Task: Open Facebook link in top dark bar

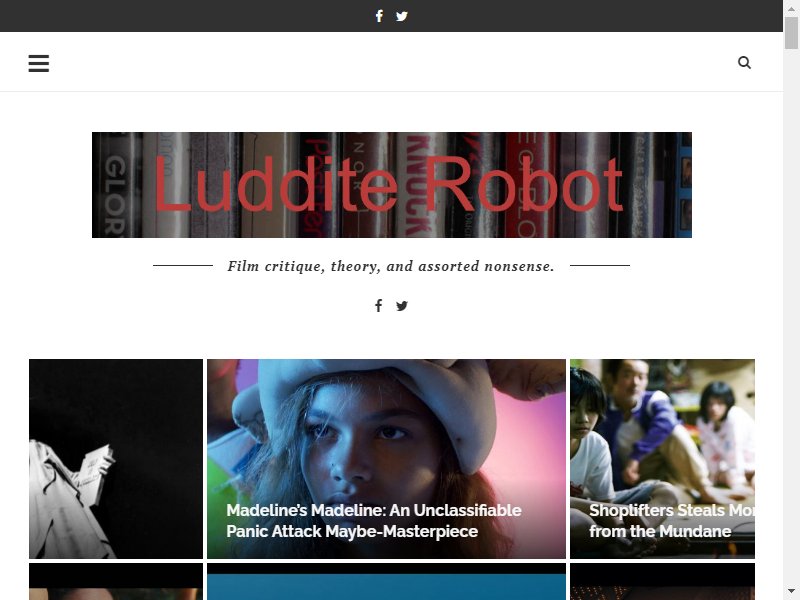Action: (379, 16)
